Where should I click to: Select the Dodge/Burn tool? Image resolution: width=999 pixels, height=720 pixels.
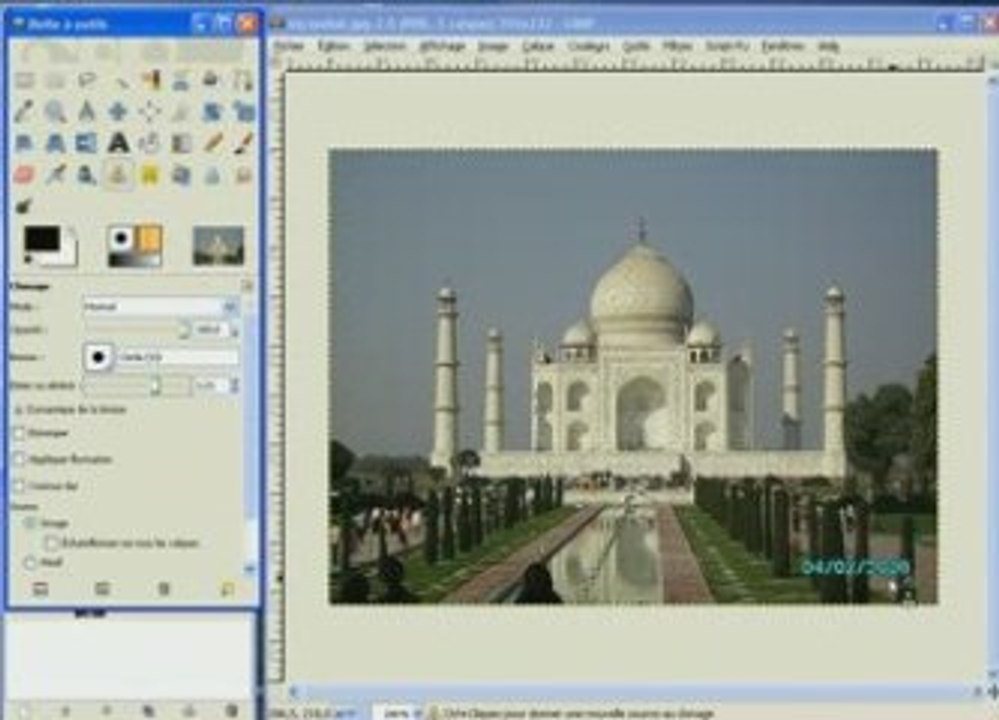[25, 205]
